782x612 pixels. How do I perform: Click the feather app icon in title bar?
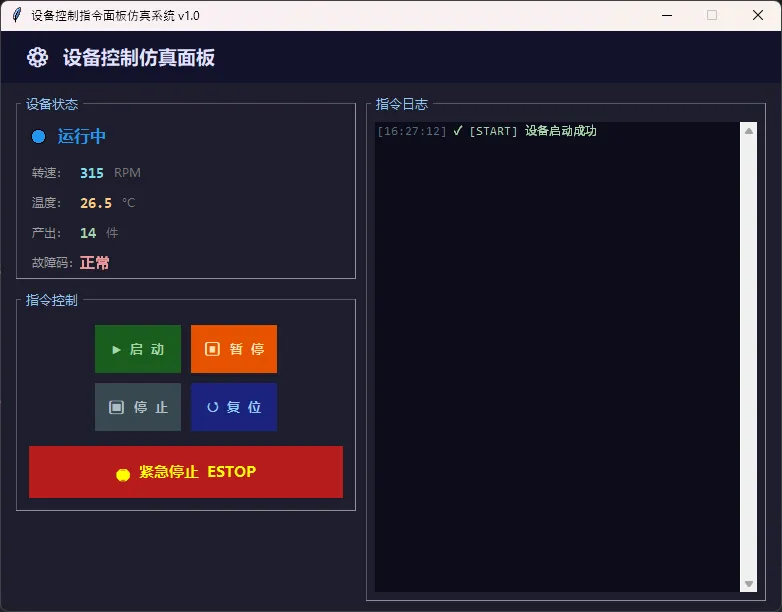(x=16, y=15)
